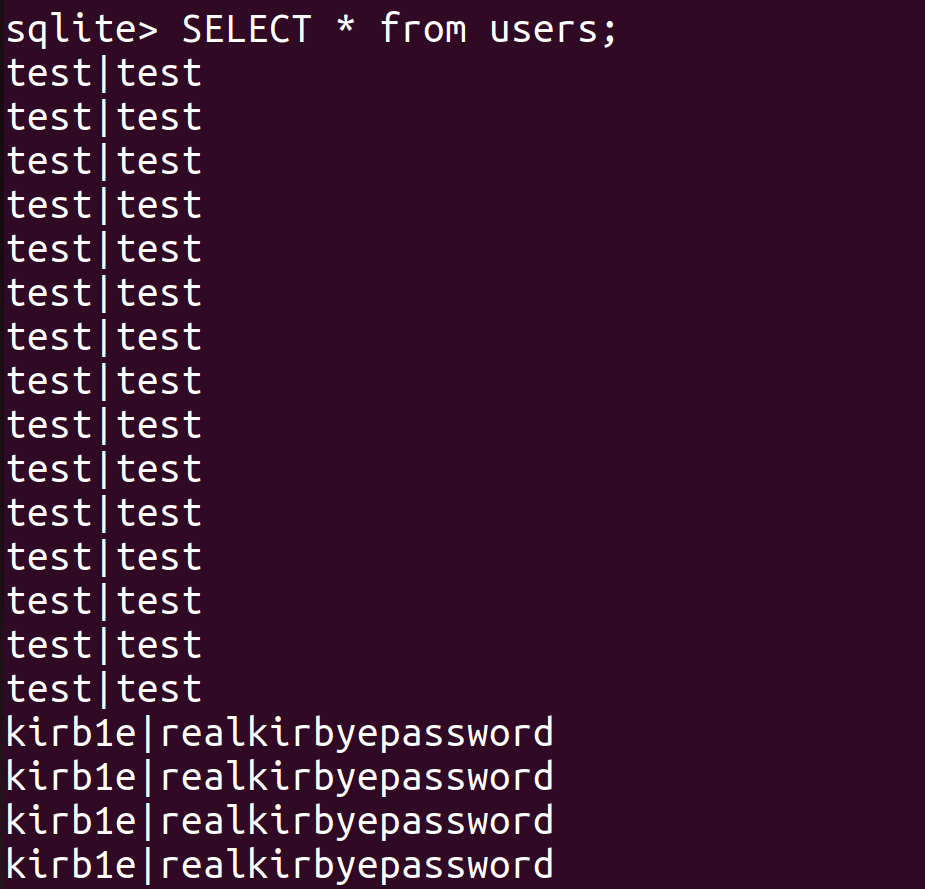Click realkirbyepassword in the second kirb1e row

(356, 777)
